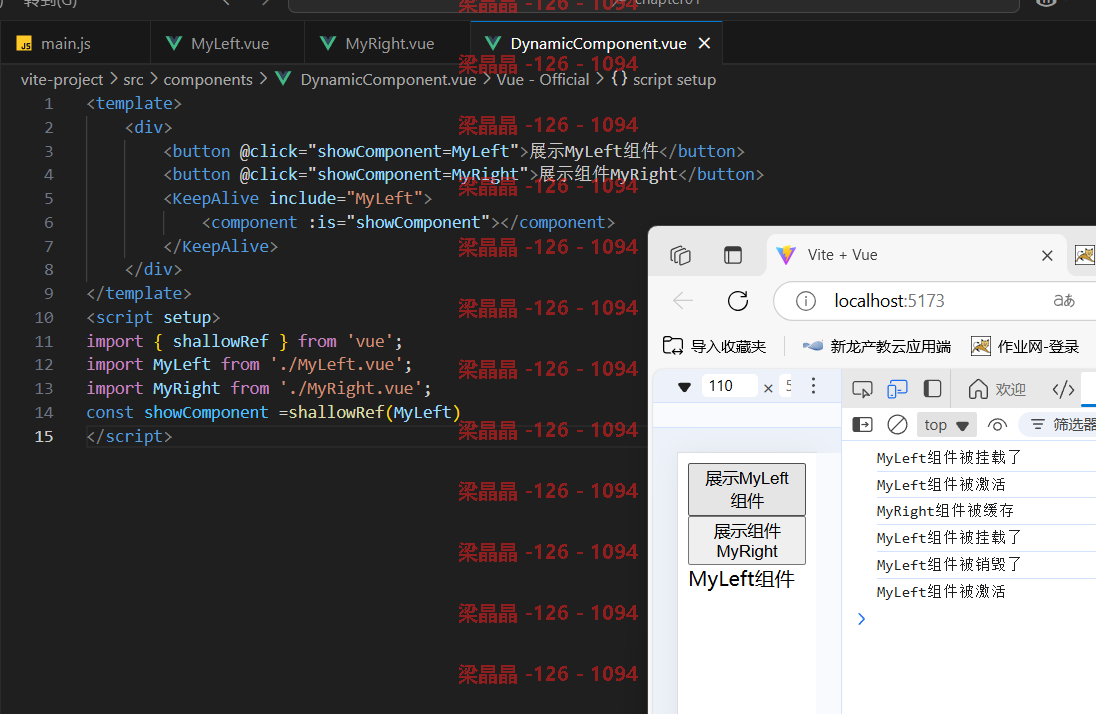Viewport: 1096px width, 714px height.
Task: Open browser tab actions (workspaces) icon
Action: [680, 255]
